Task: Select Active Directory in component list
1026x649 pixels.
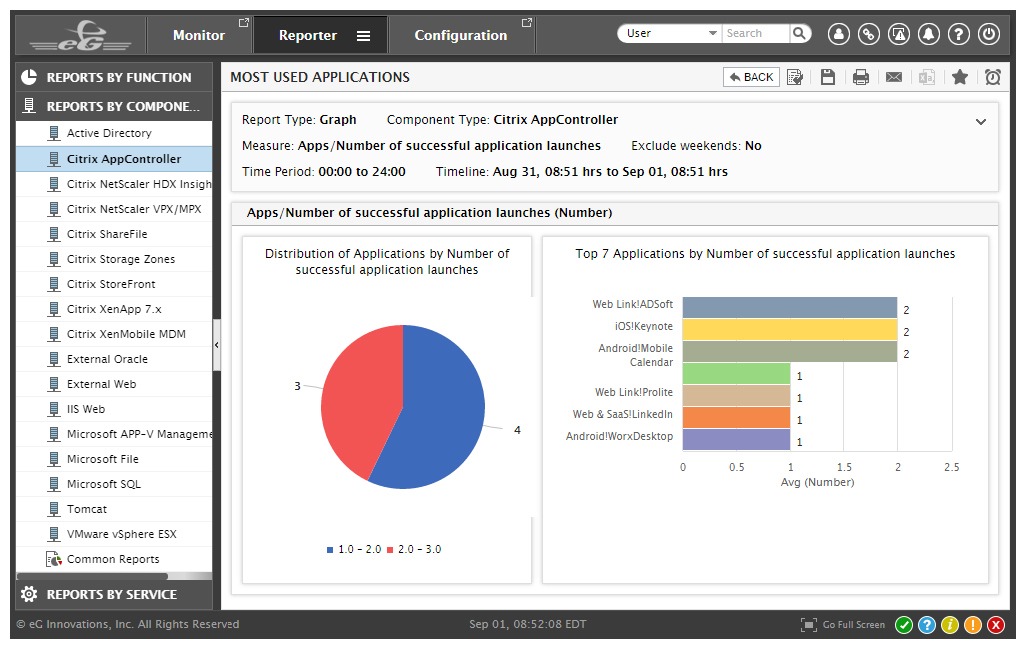Action: pyautogui.click(x=114, y=133)
